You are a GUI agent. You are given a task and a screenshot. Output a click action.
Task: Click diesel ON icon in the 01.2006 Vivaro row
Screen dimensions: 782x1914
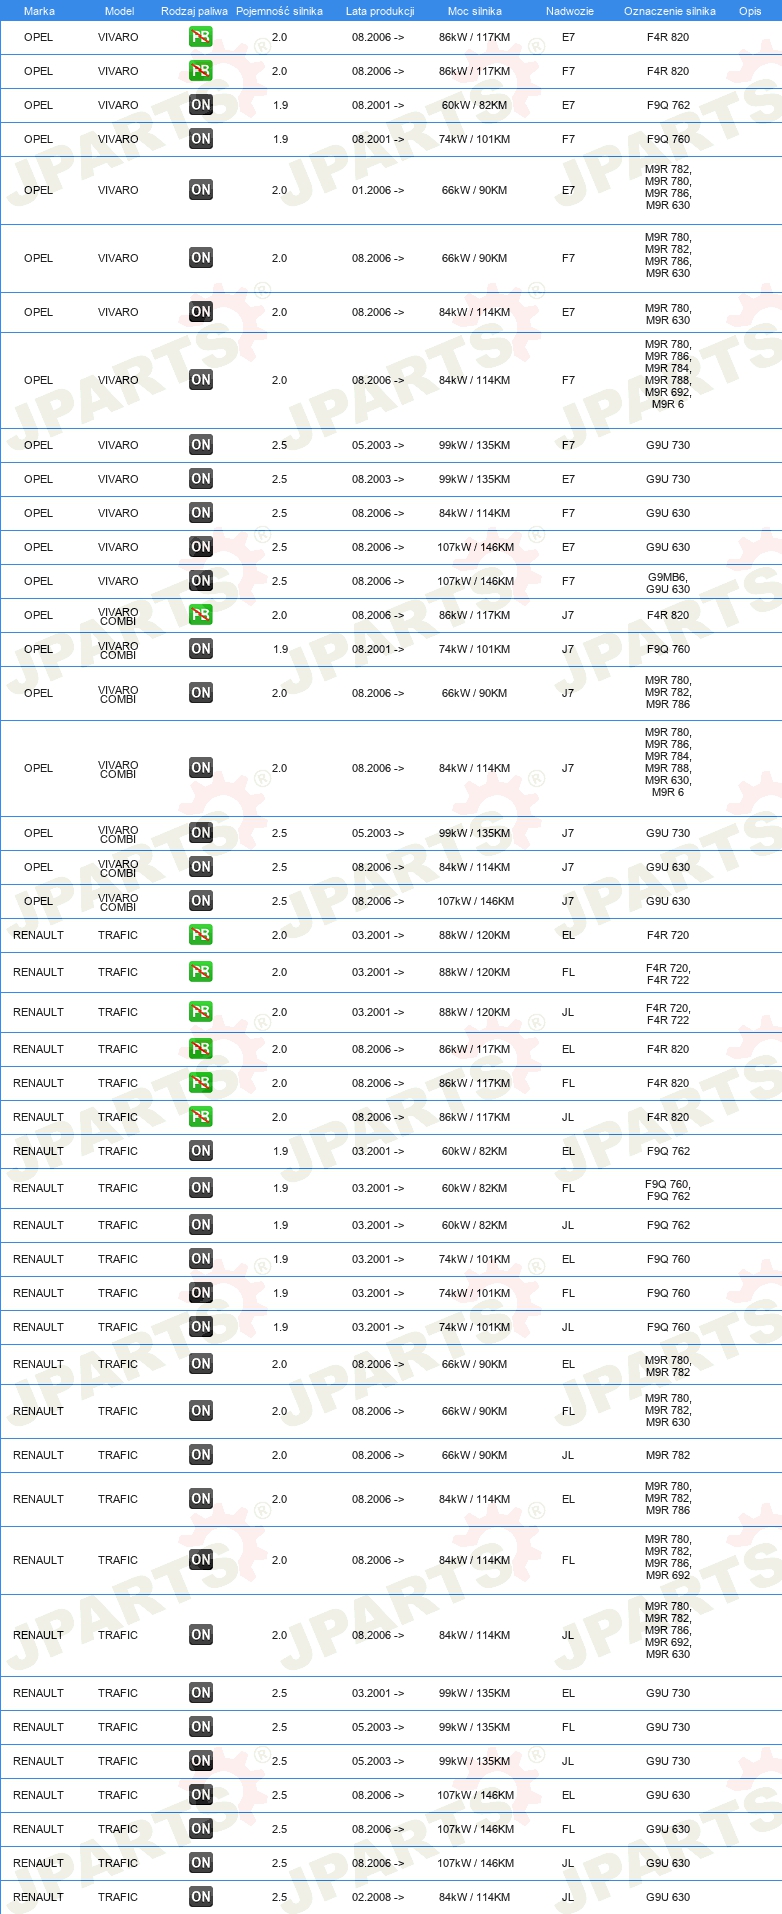[x=201, y=190]
